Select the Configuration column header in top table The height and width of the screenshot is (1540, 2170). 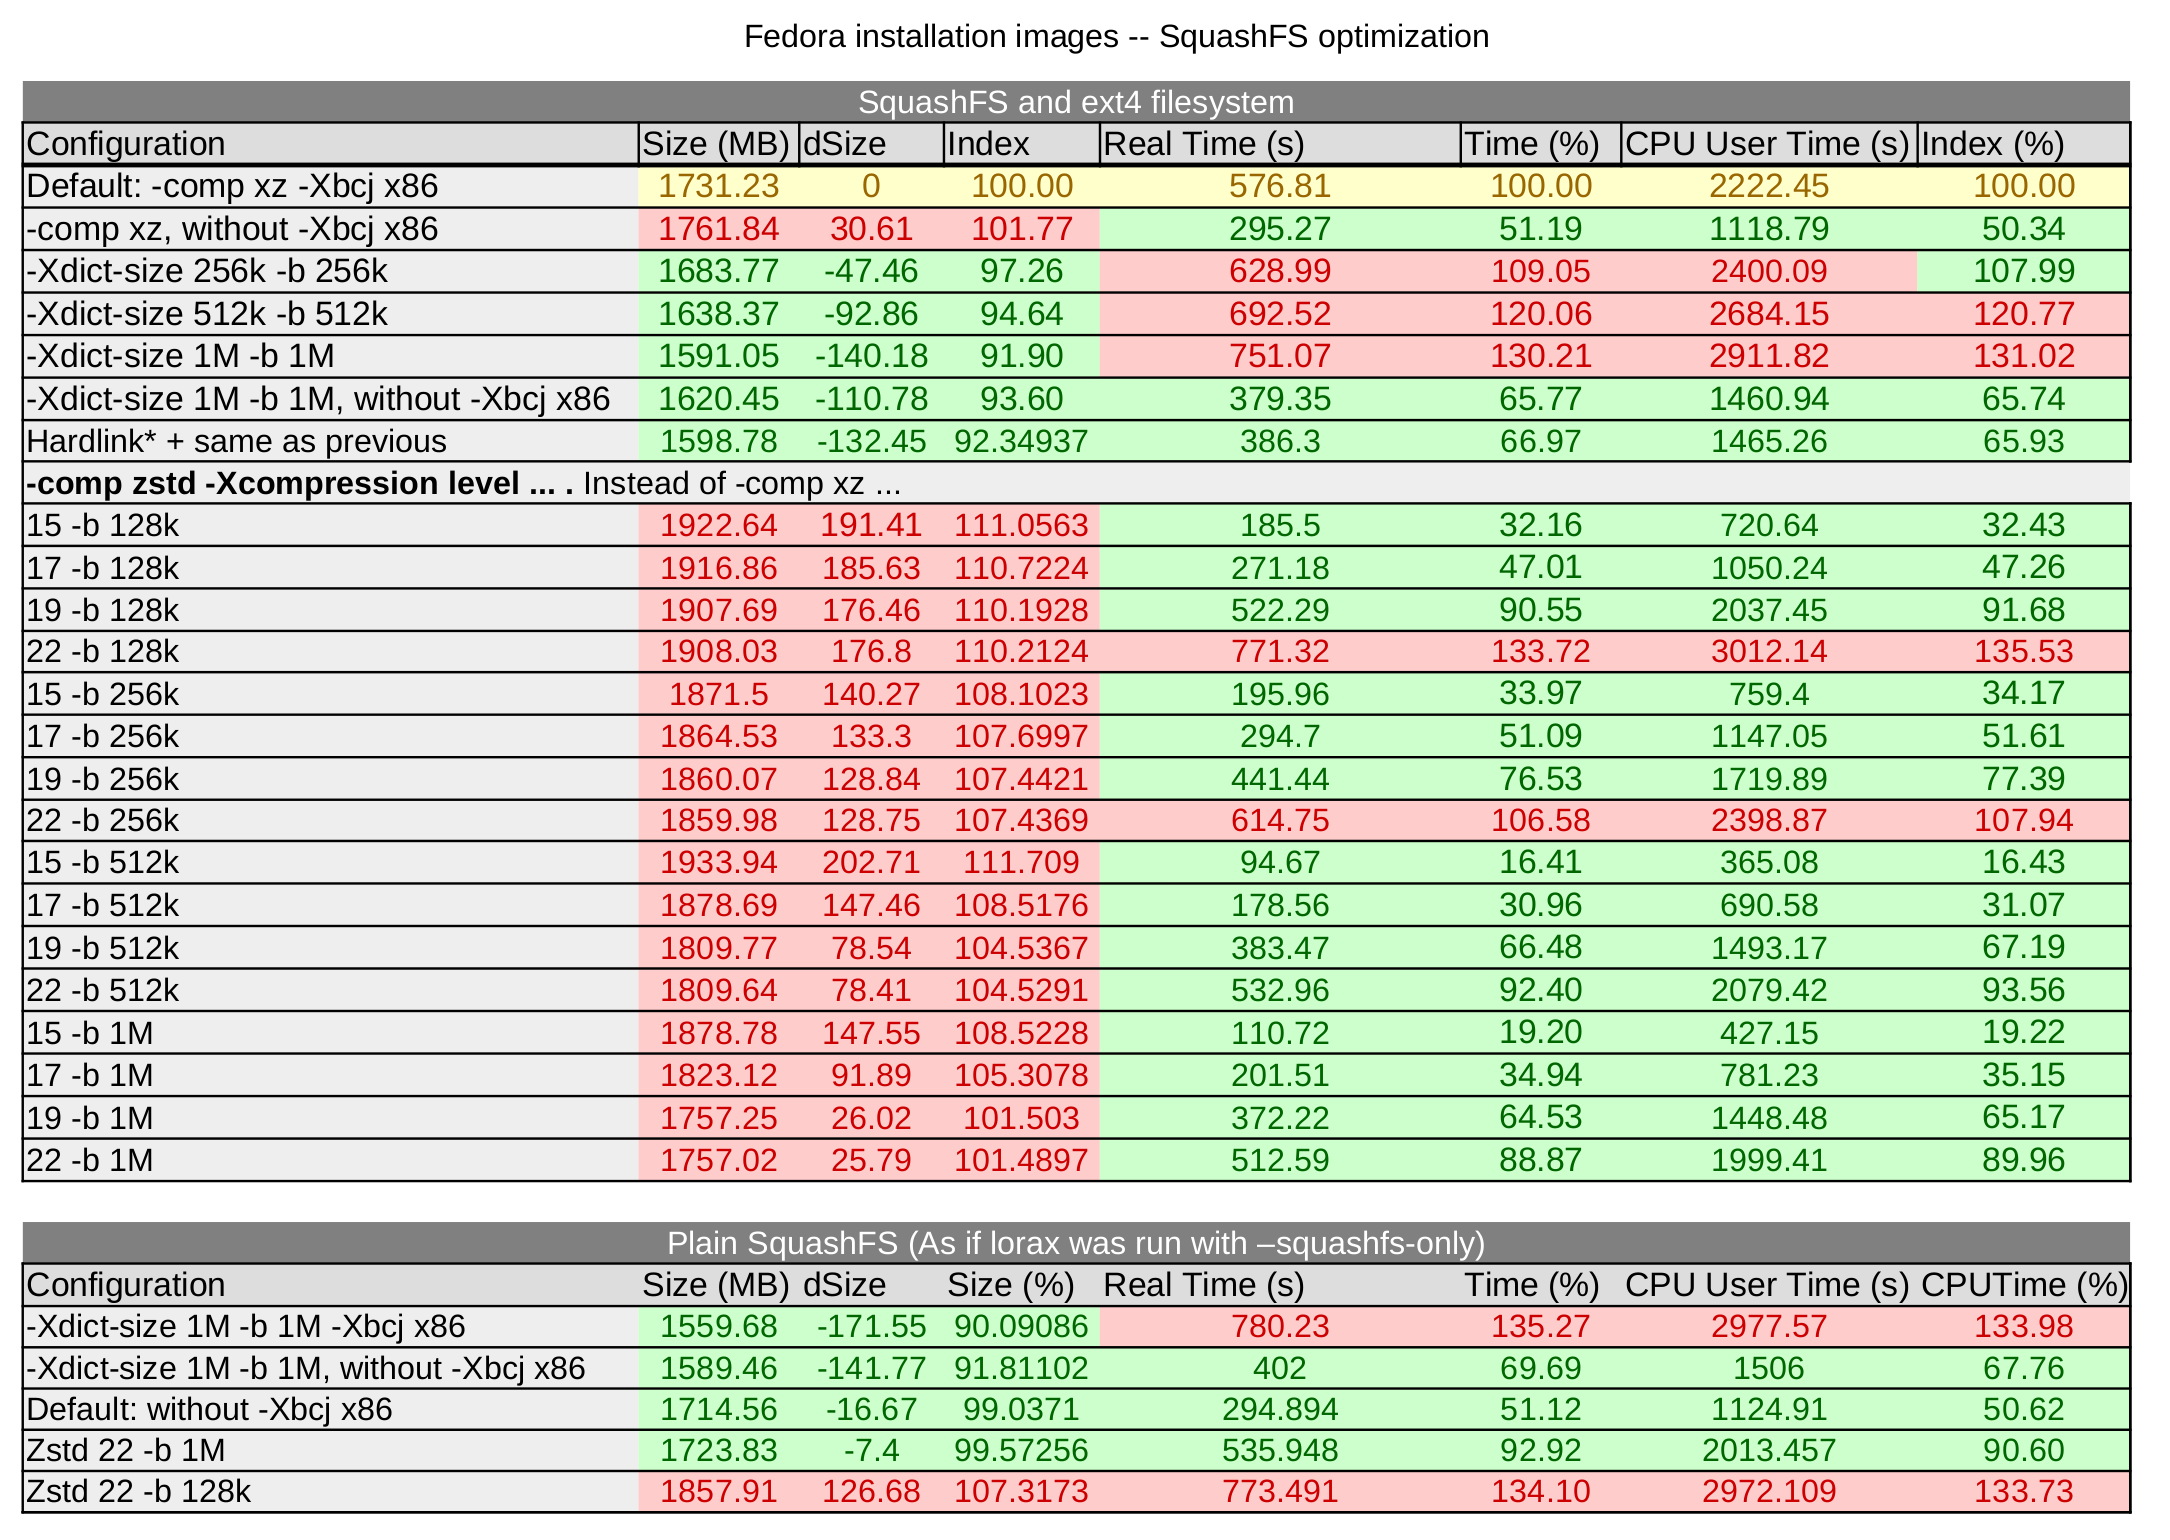(126, 144)
